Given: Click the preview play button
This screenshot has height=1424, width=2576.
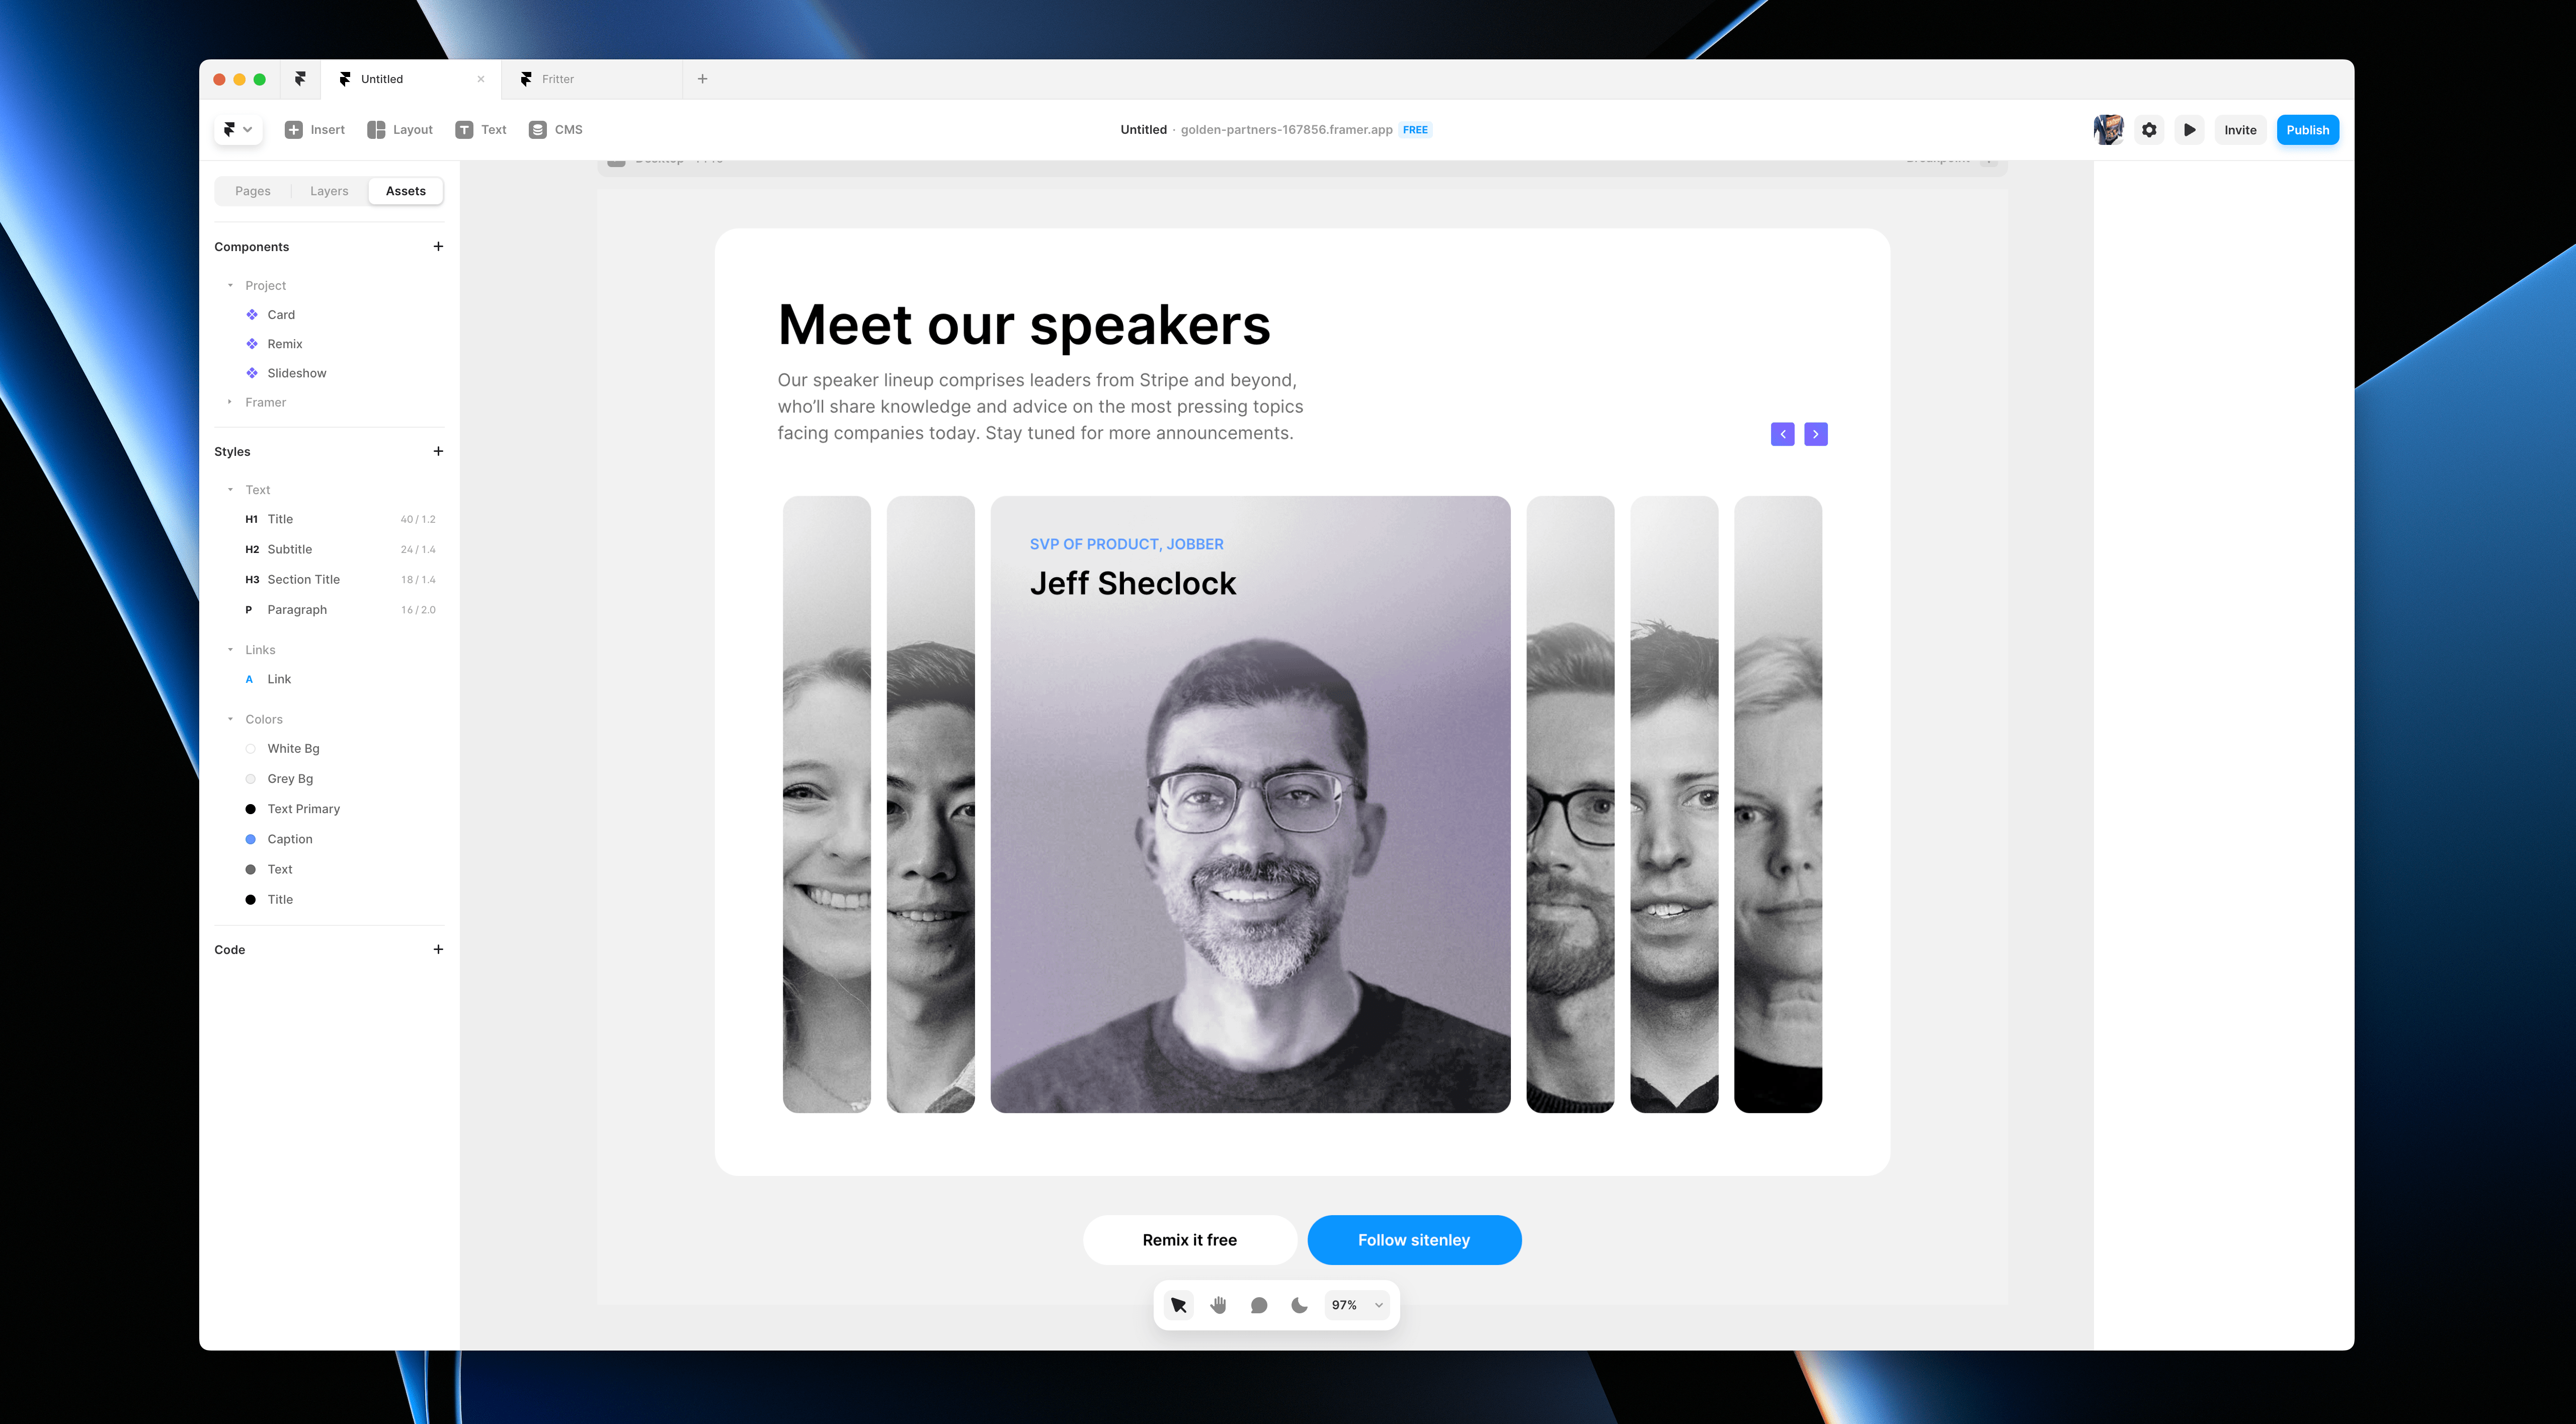Looking at the screenshot, I should pos(2189,130).
